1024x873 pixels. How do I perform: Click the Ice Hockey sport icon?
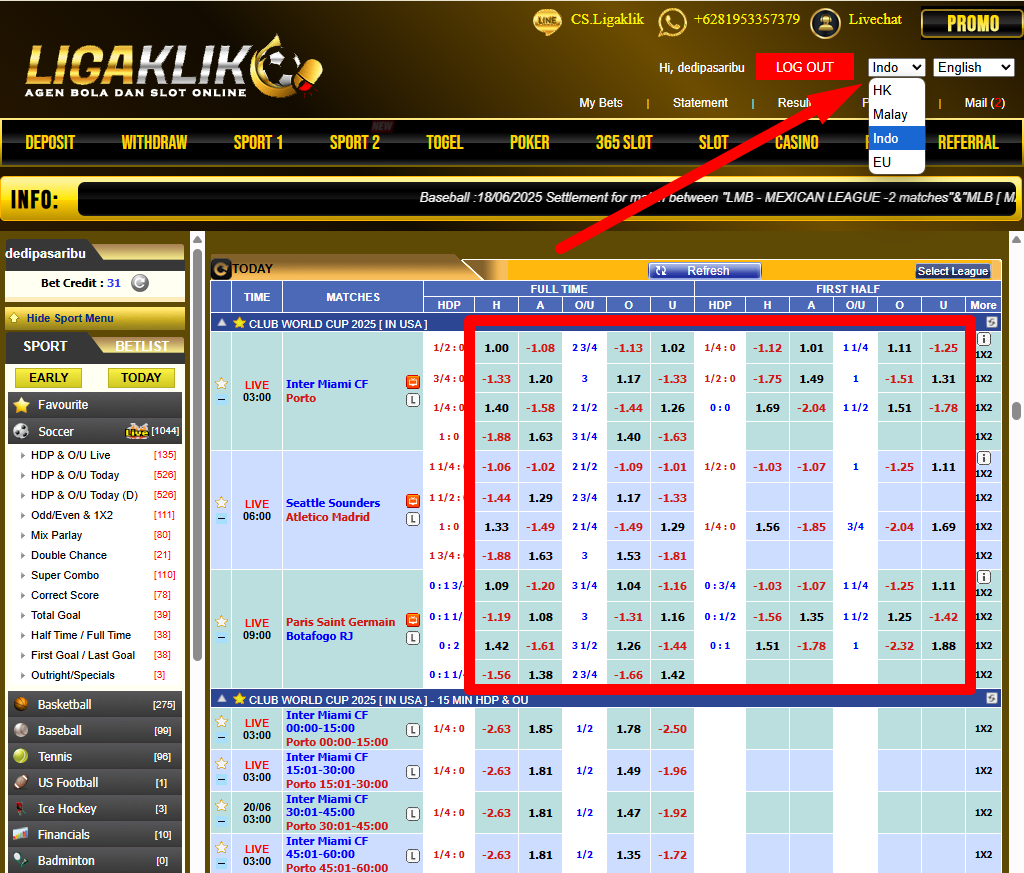(22, 808)
